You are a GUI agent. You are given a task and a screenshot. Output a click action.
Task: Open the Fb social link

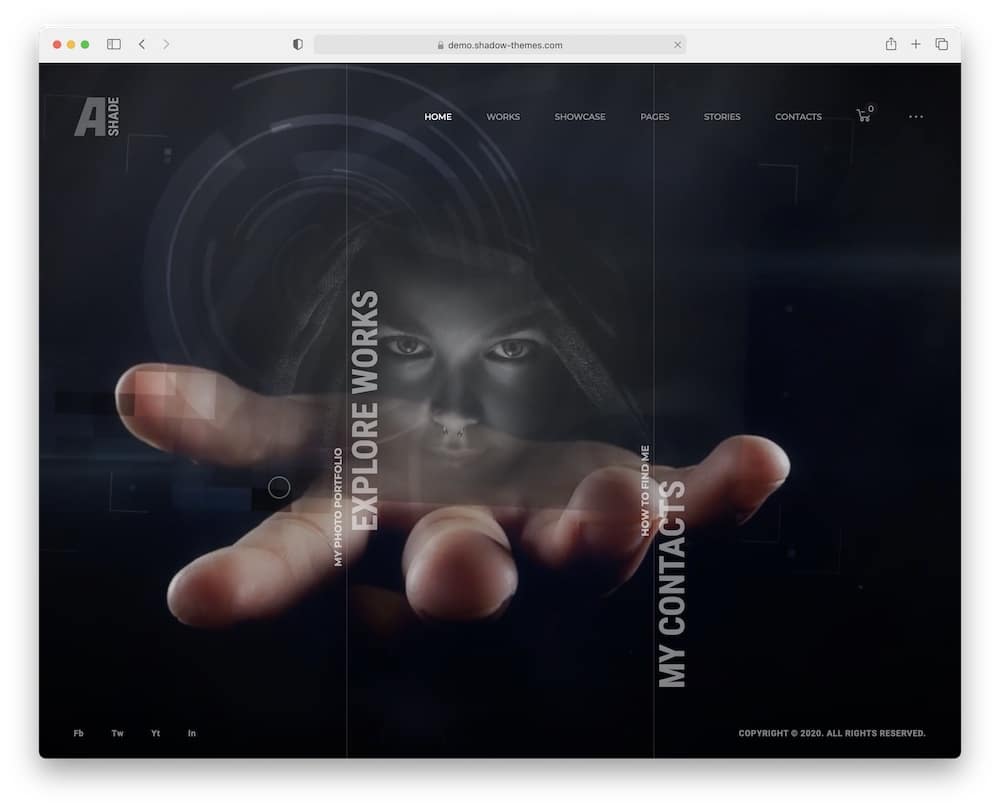78,733
